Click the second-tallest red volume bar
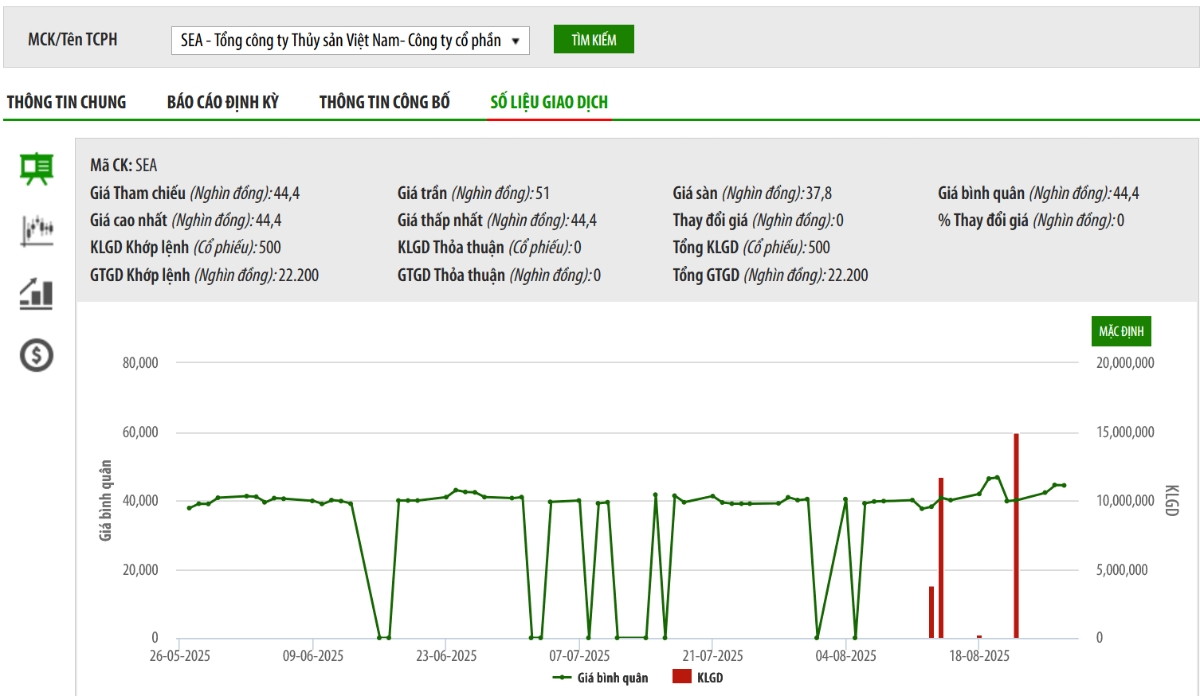 coord(941,558)
